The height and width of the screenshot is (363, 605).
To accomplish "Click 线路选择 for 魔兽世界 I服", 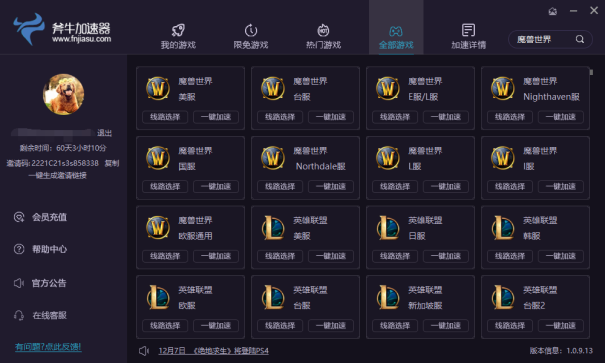I will (x=510, y=186).
